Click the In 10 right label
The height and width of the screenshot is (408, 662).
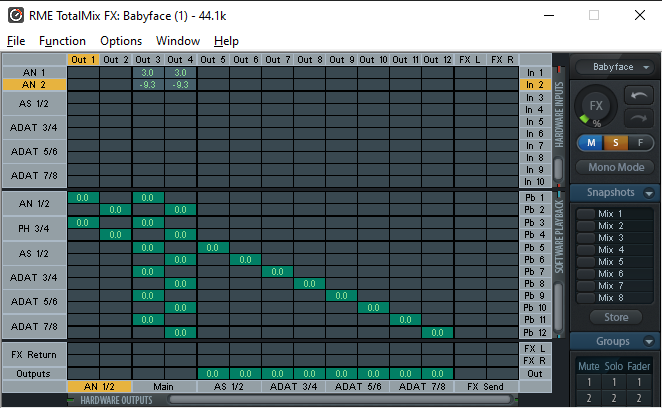click(535, 182)
